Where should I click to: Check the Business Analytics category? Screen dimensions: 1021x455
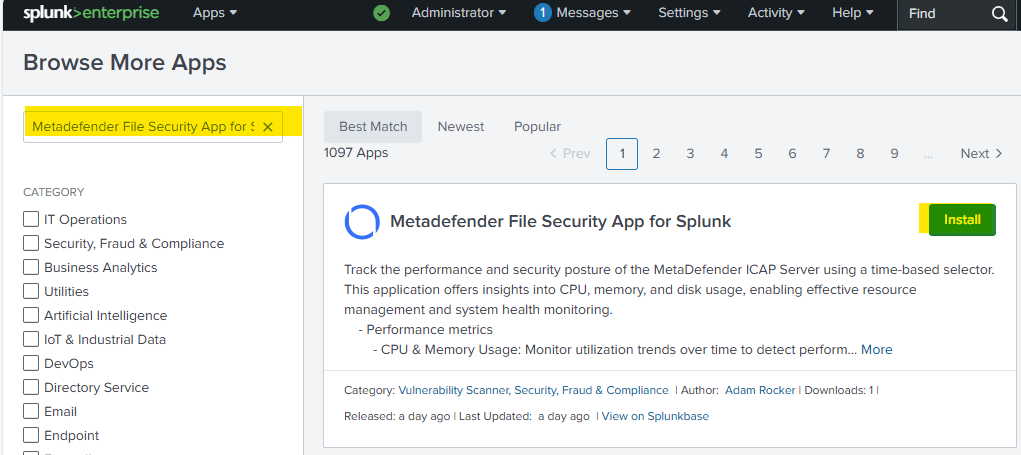tap(31, 268)
